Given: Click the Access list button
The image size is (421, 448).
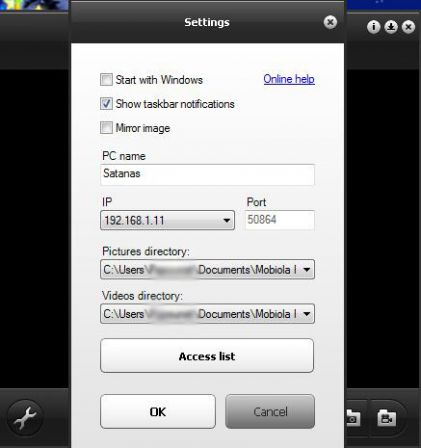Looking at the screenshot, I should tap(207, 356).
